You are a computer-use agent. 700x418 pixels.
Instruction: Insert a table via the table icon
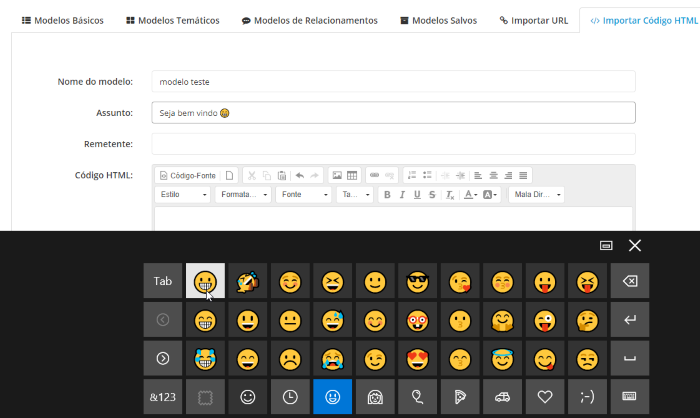coord(352,176)
